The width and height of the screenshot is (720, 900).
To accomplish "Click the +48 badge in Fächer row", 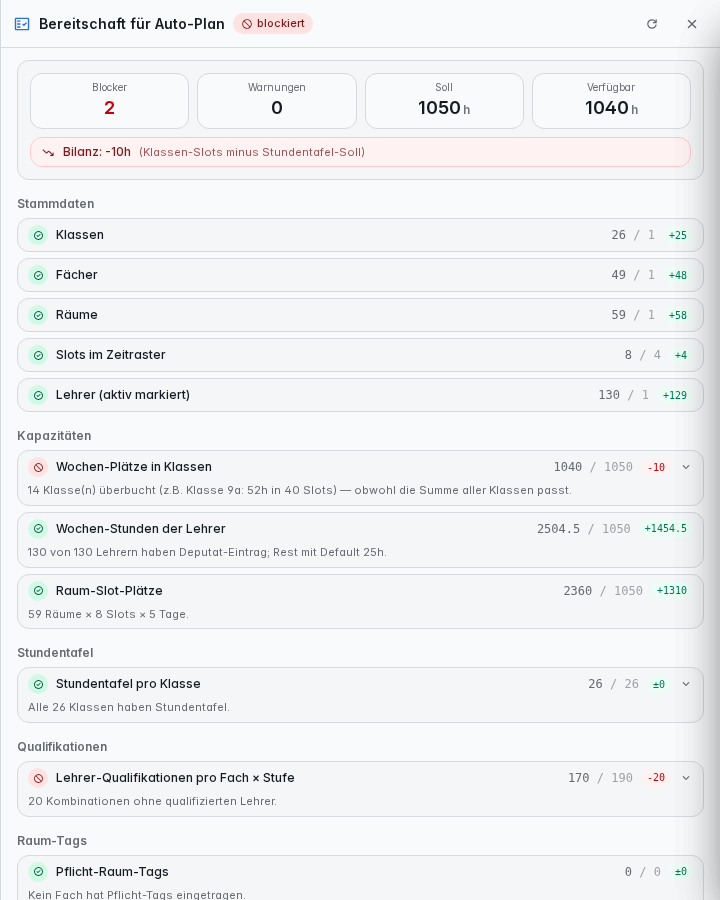I will tap(678, 276).
